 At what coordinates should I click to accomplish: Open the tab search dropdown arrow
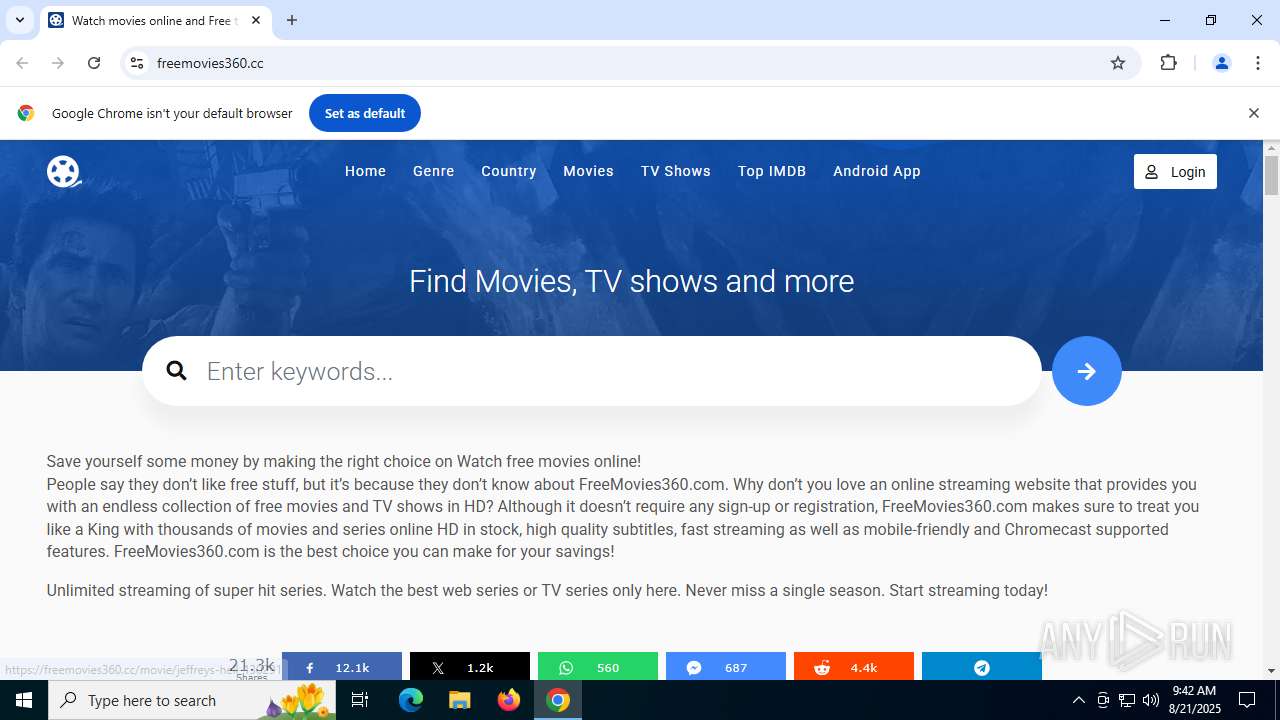point(19,20)
